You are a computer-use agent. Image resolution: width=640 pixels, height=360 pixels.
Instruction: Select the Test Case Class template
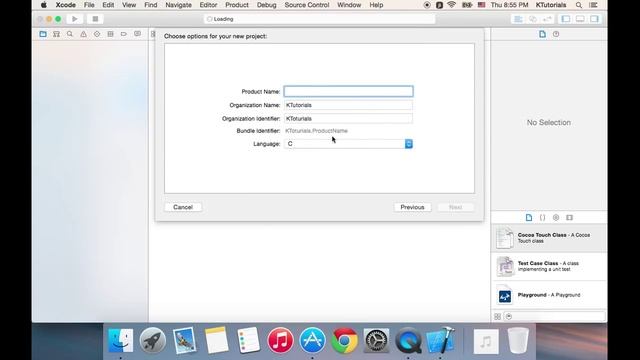coord(549,267)
